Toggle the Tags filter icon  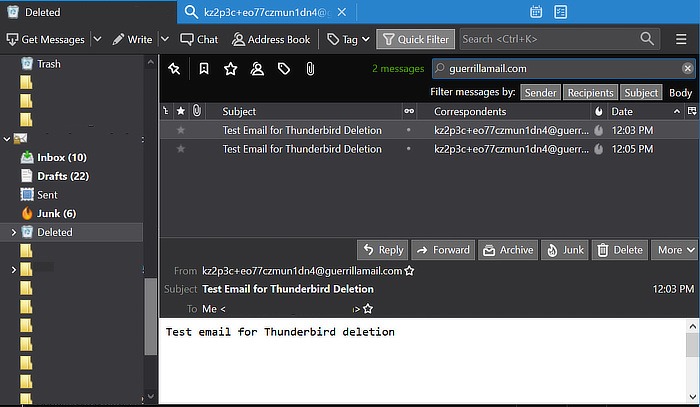[284, 69]
